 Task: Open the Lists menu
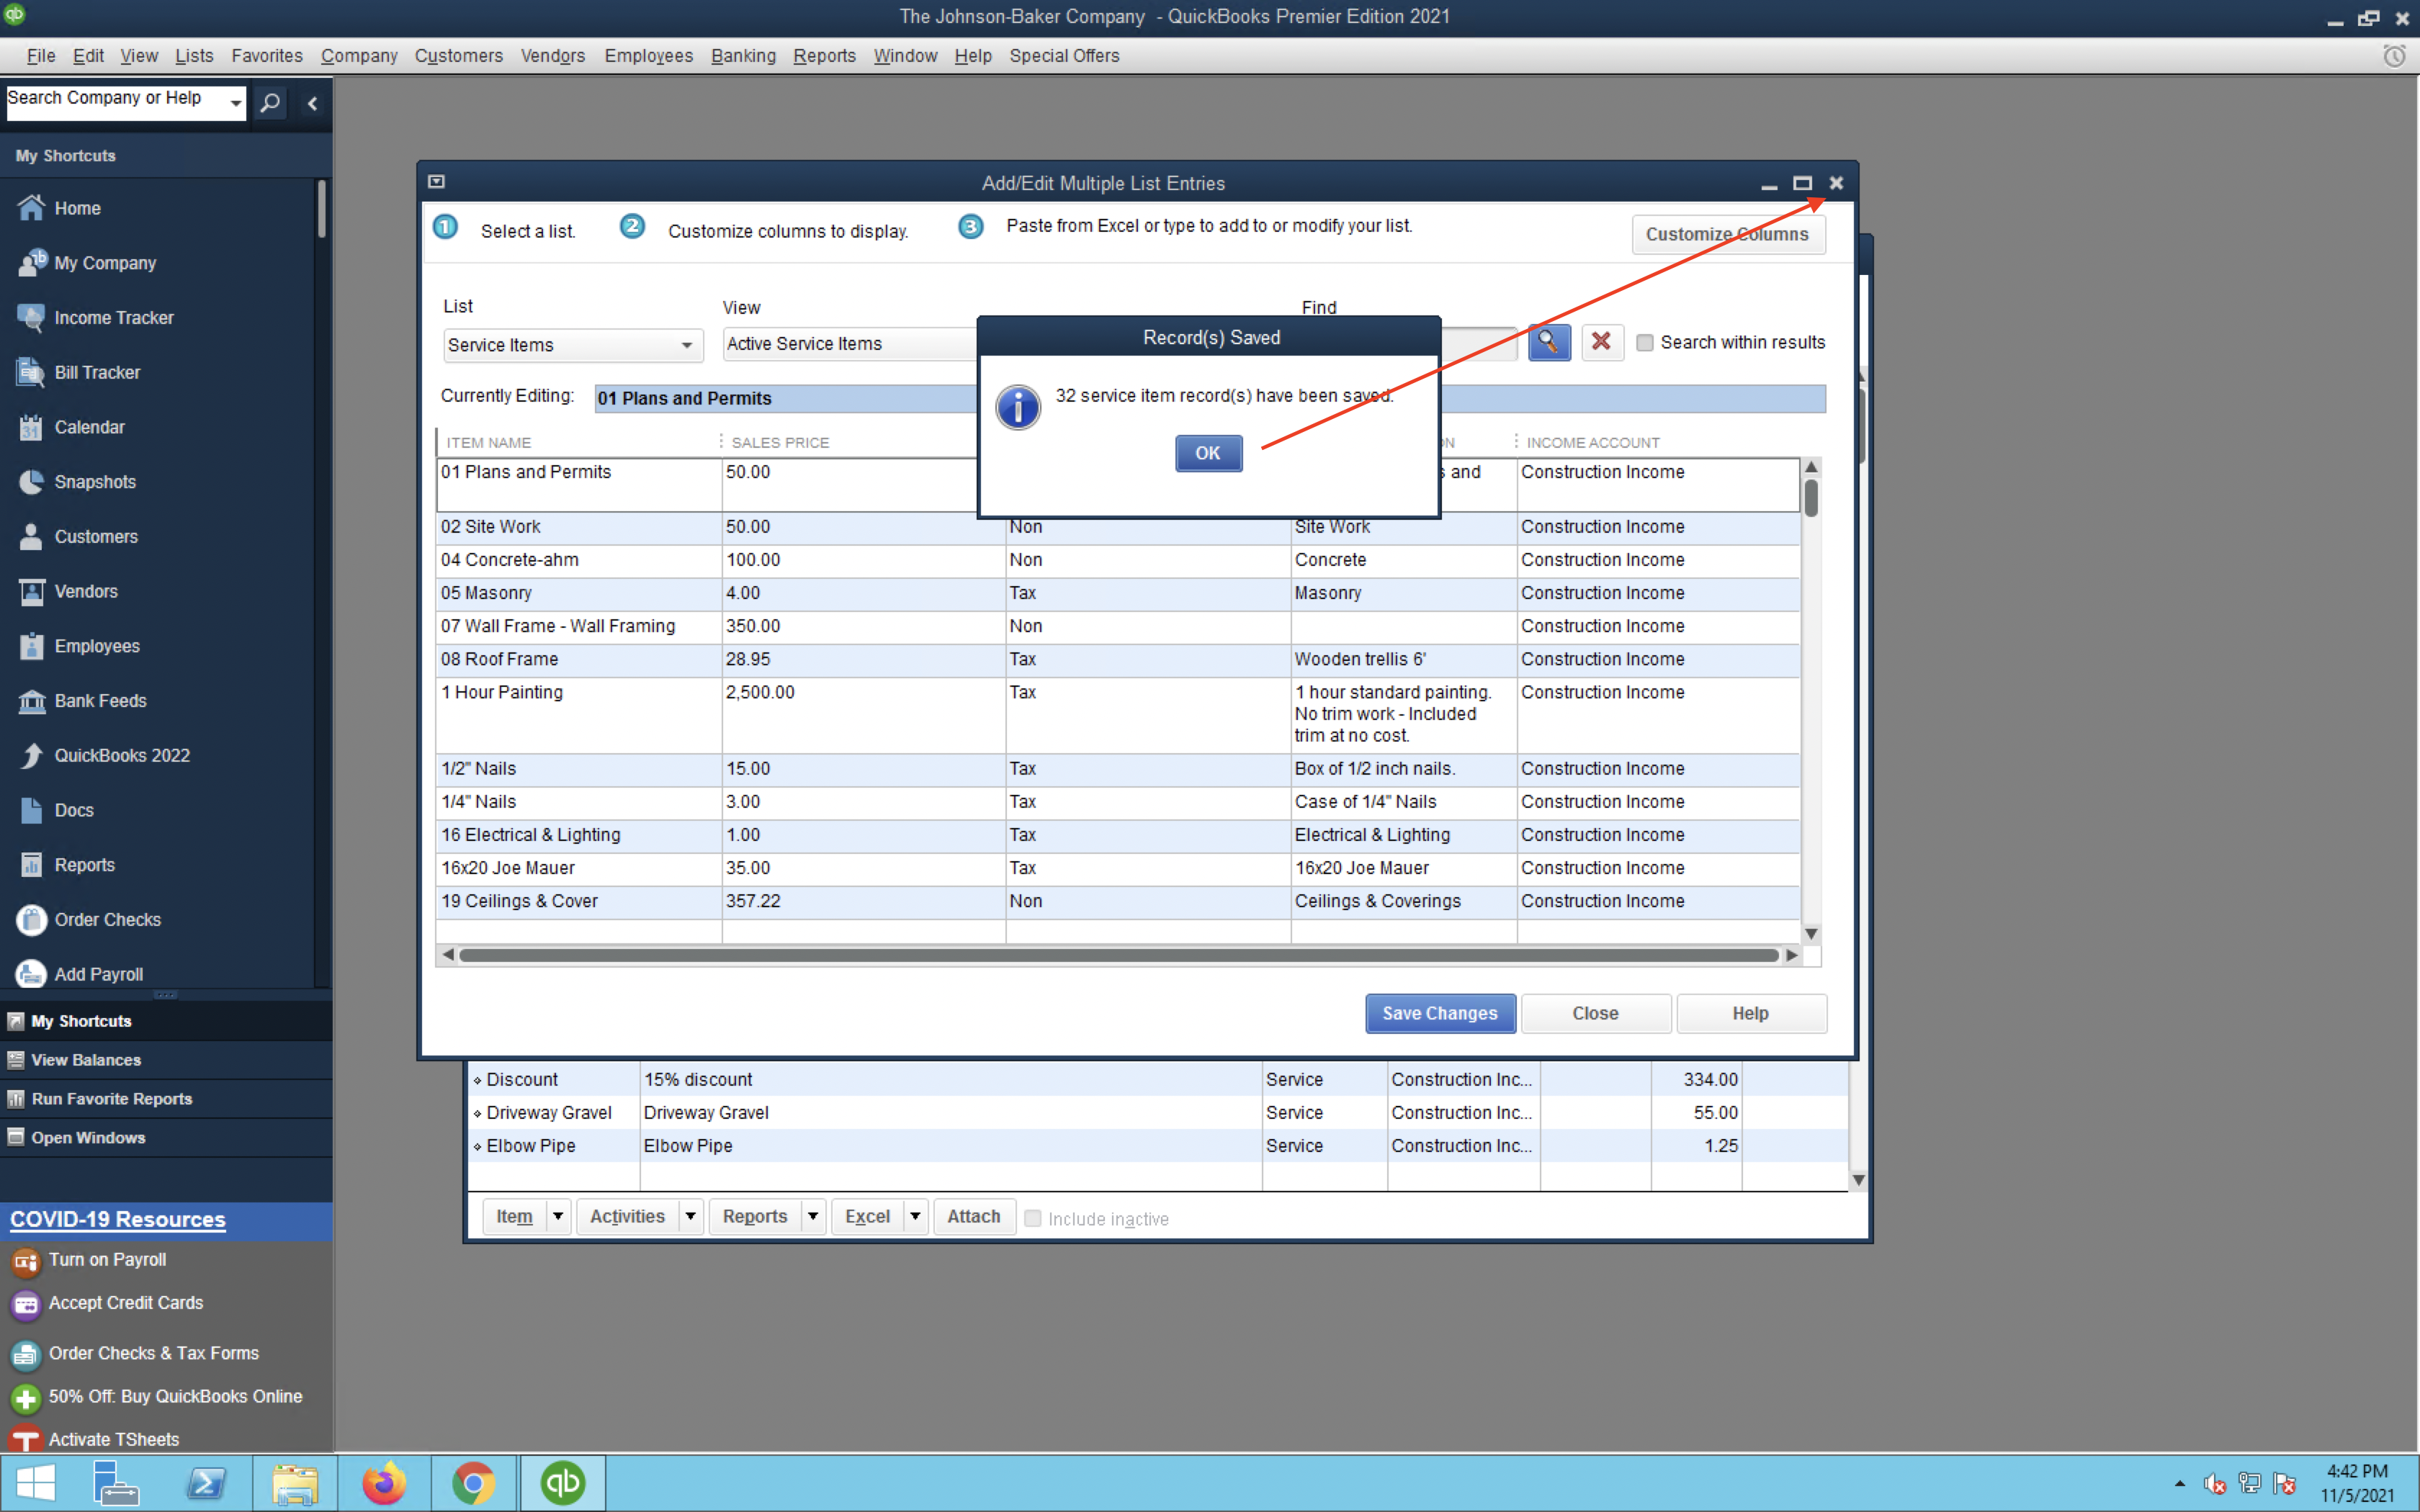click(194, 56)
